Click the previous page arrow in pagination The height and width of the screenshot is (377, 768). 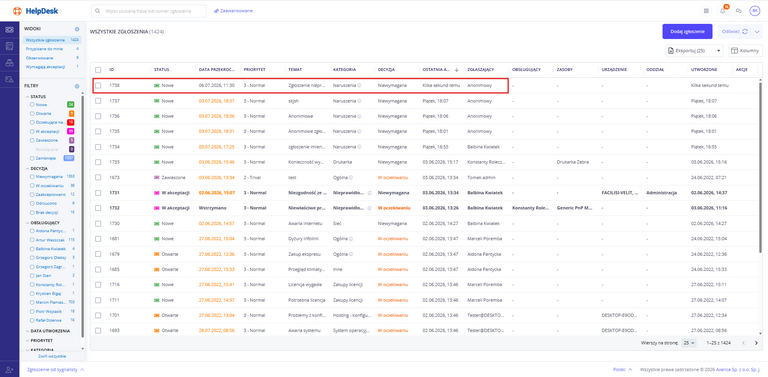744,343
